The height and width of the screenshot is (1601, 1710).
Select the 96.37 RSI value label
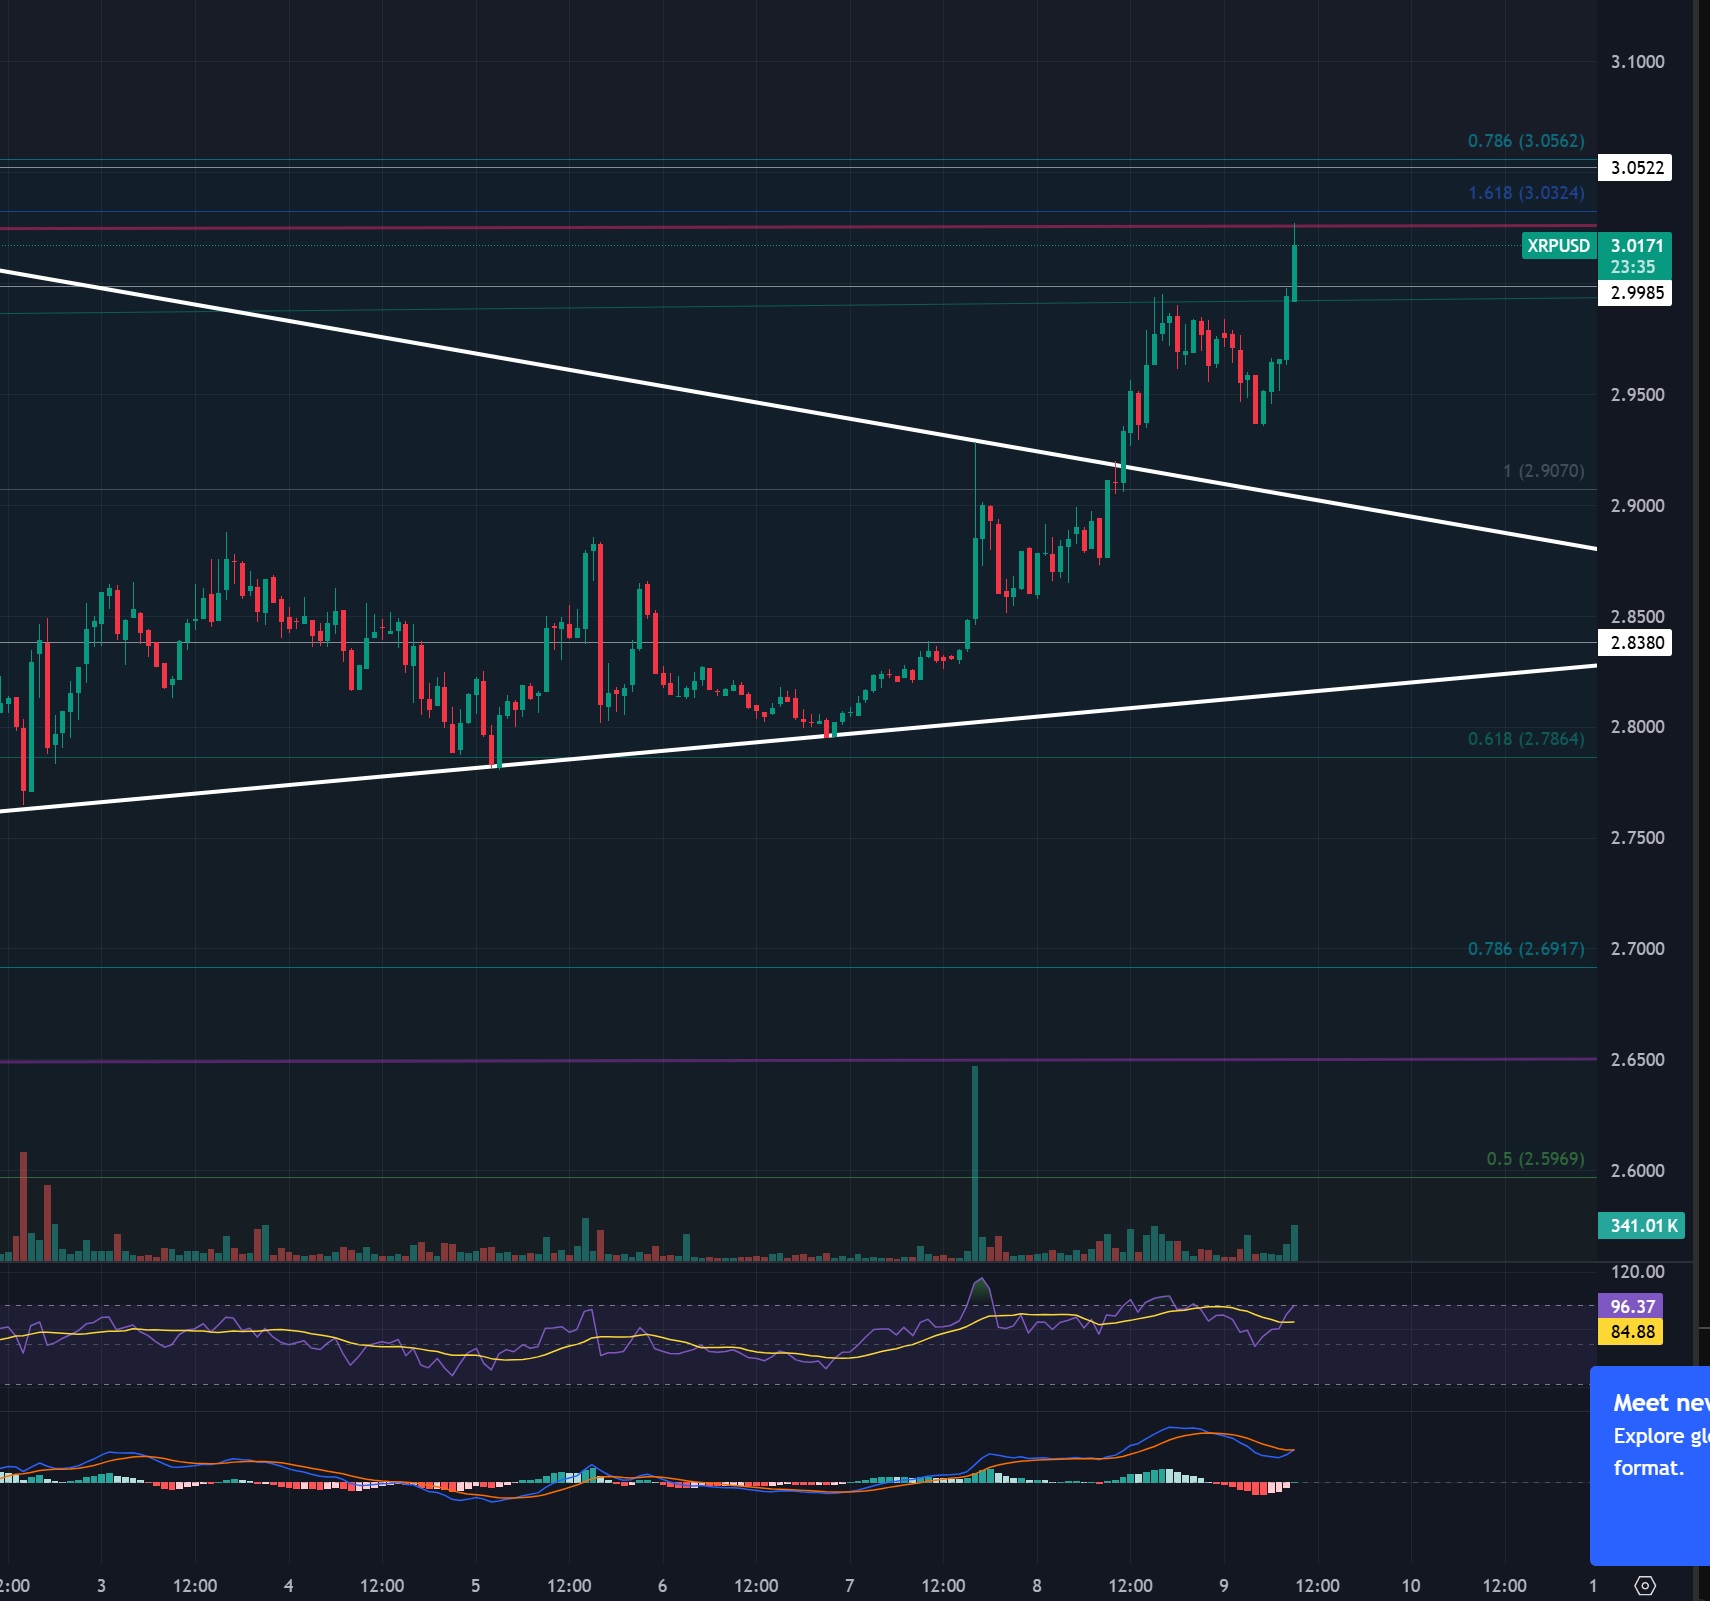1632,1306
